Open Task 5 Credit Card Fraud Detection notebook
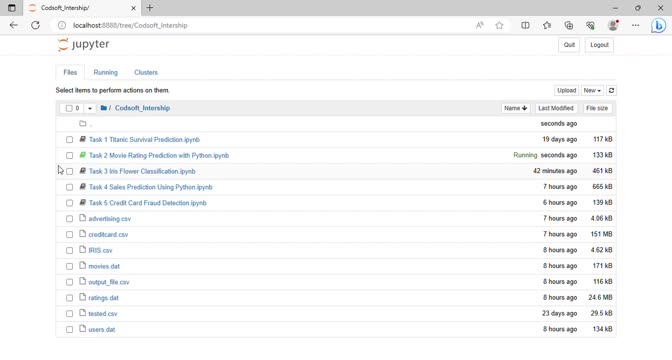This screenshot has width=672, height=360. [147, 203]
